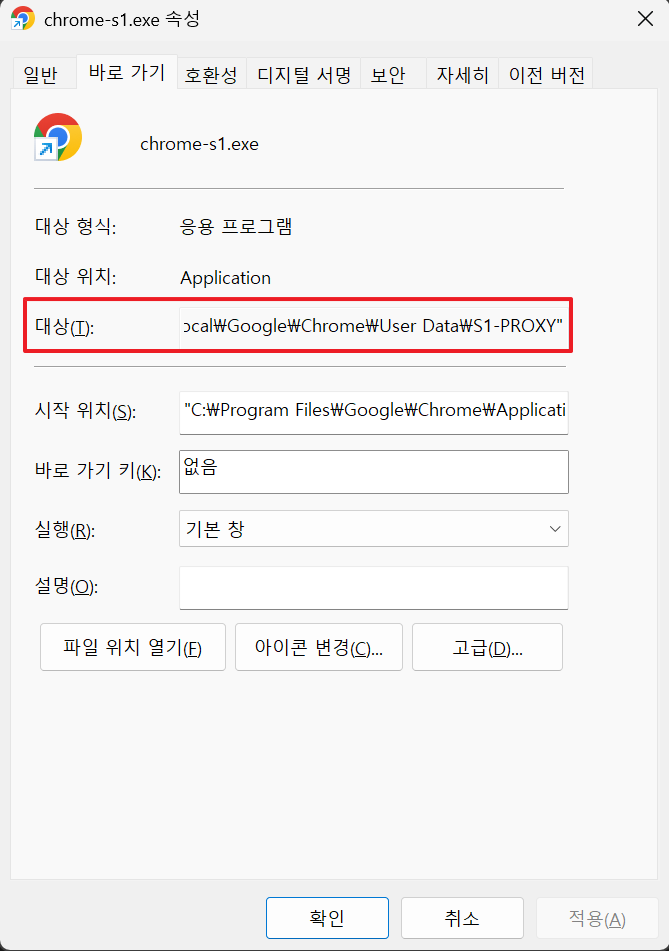
Task: Switch to the 보안 tab
Action: (x=388, y=75)
